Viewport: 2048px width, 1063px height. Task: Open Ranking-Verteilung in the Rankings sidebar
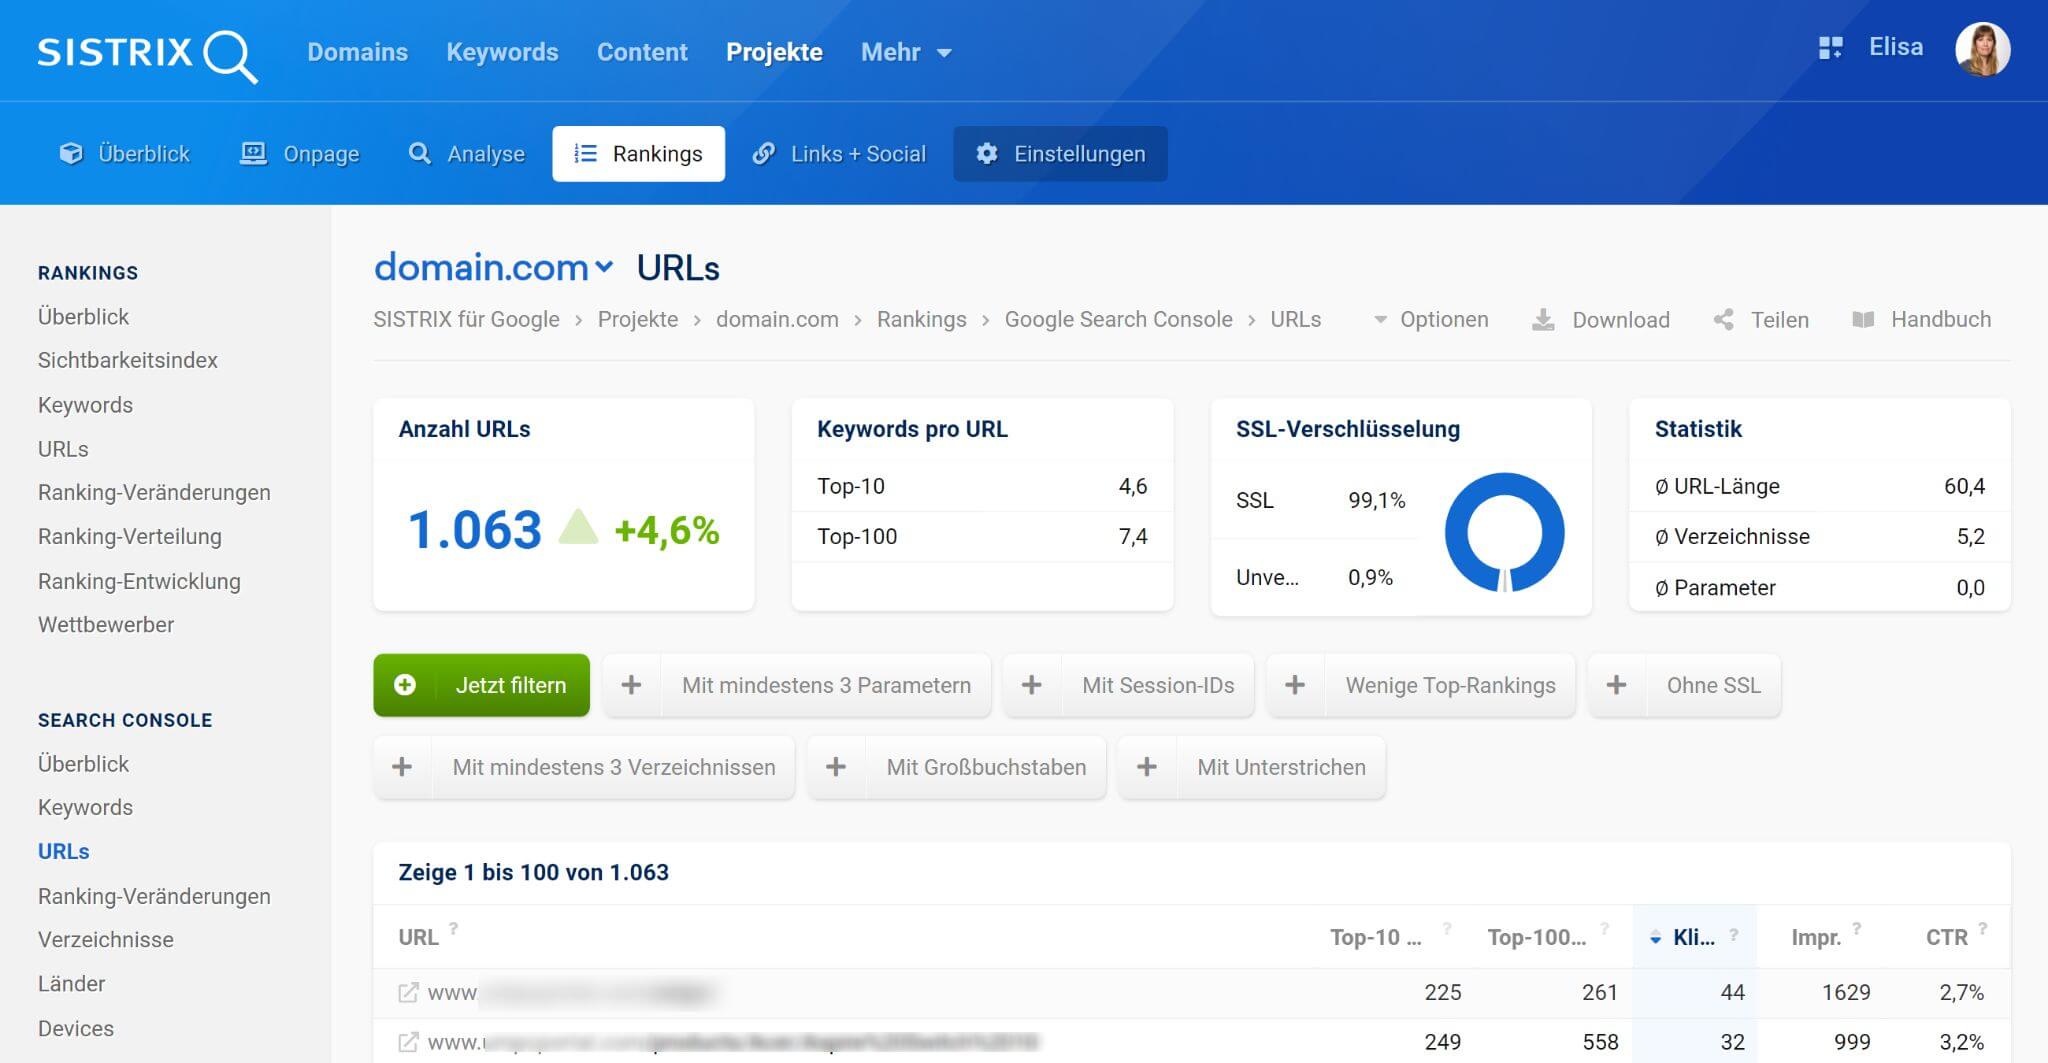[130, 537]
